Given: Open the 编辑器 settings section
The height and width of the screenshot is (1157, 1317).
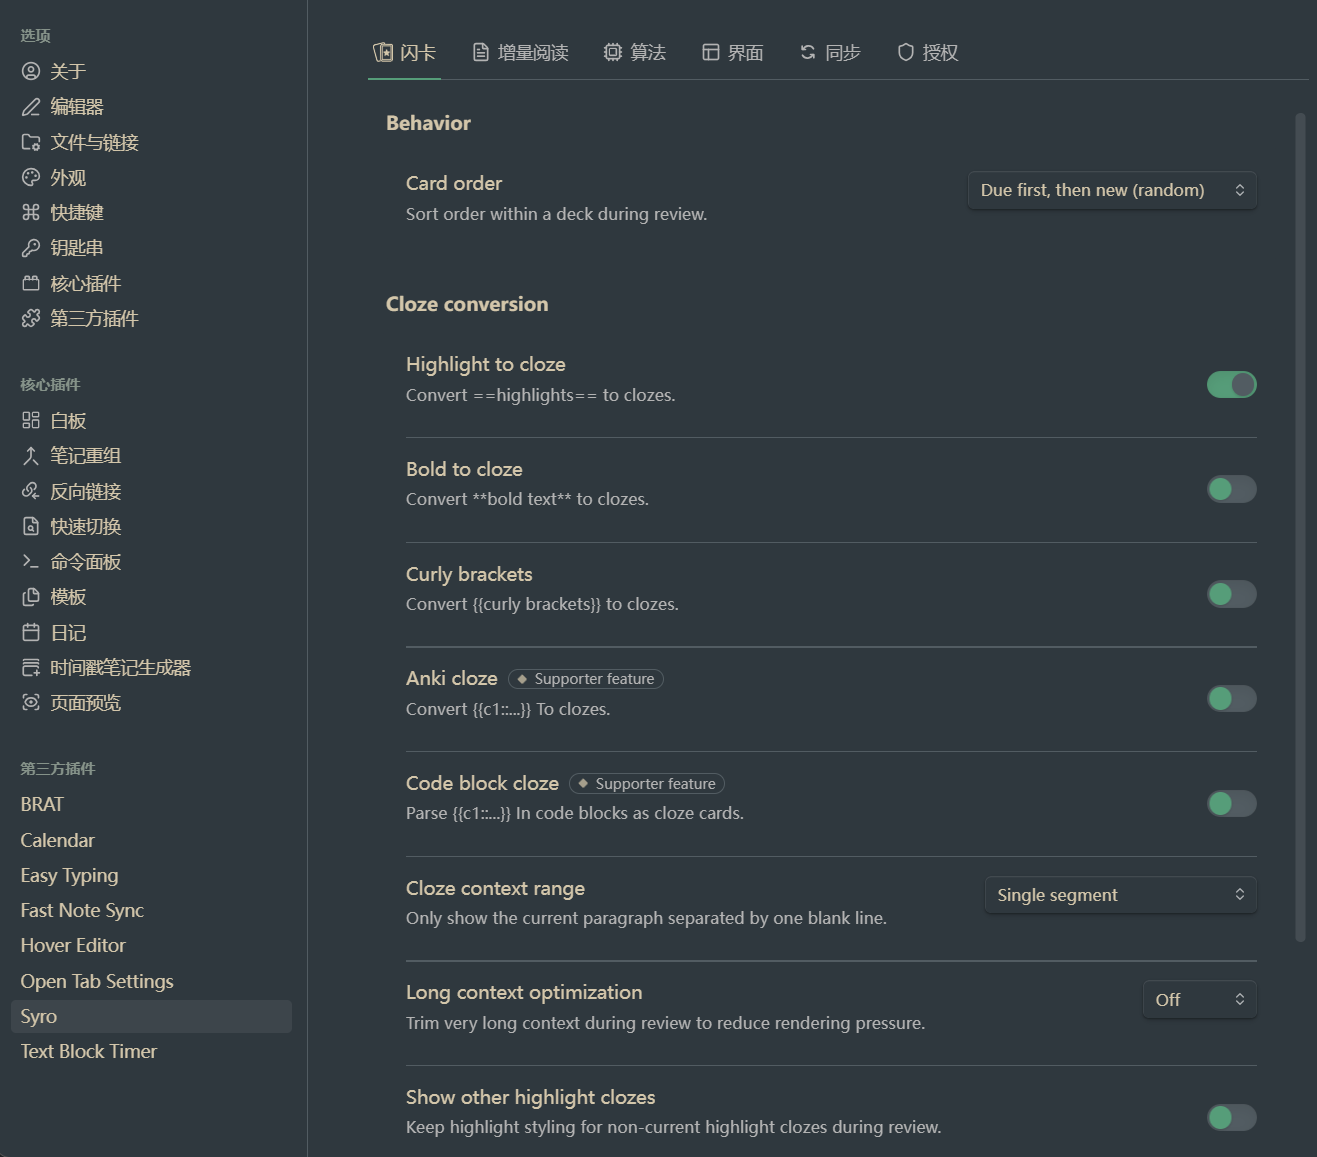Looking at the screenshot, I should click(x=77, y=107).
